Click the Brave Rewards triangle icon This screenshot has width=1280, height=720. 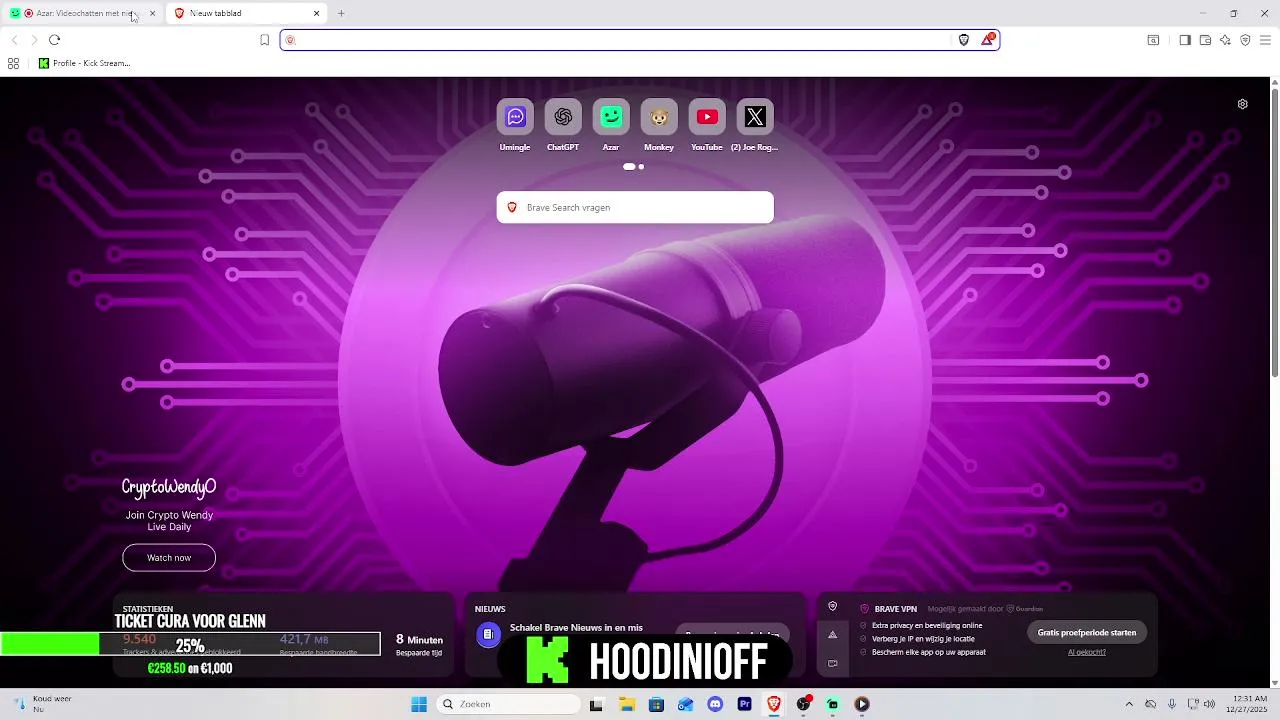[x=988, y=40]
